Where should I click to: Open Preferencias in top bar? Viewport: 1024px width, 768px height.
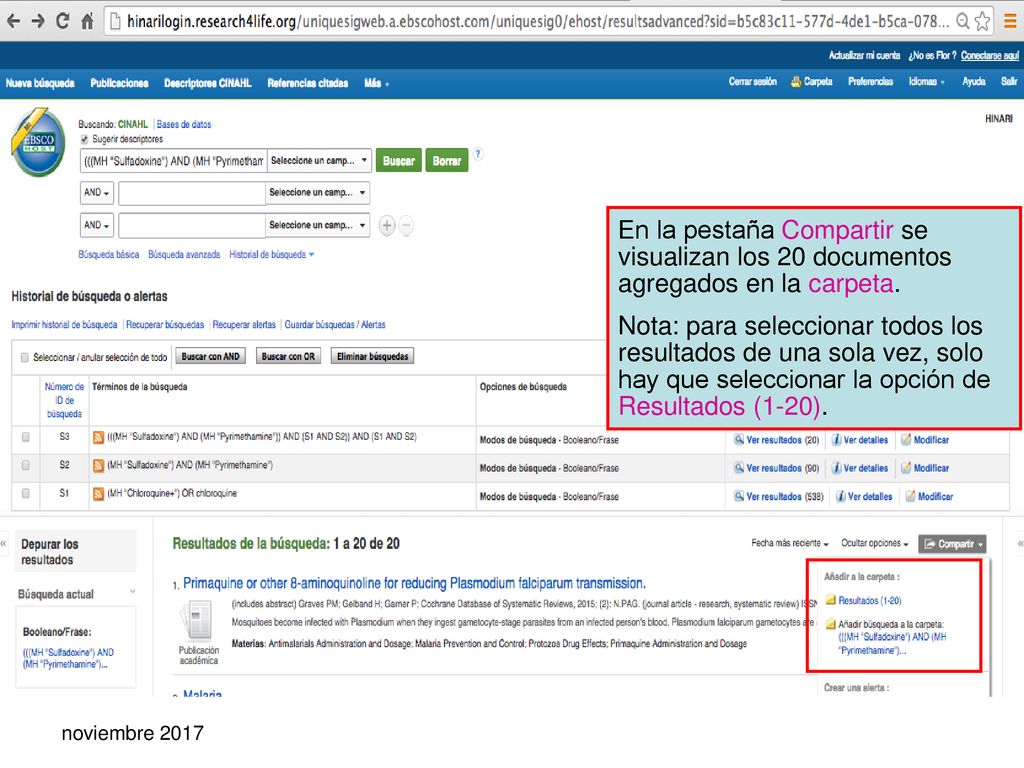click(870, 82)
